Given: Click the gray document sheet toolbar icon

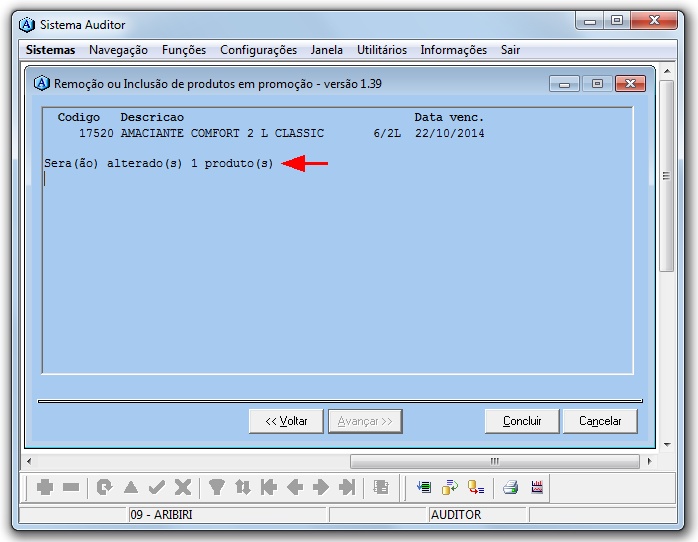Looking at the screenshot, I should (x=381, y=487).
